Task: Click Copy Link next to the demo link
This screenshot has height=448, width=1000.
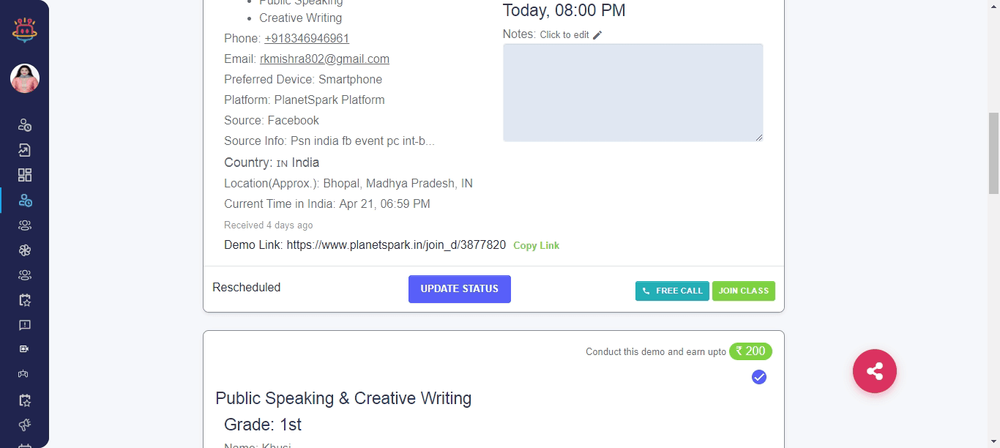Action: pos(536,245)
